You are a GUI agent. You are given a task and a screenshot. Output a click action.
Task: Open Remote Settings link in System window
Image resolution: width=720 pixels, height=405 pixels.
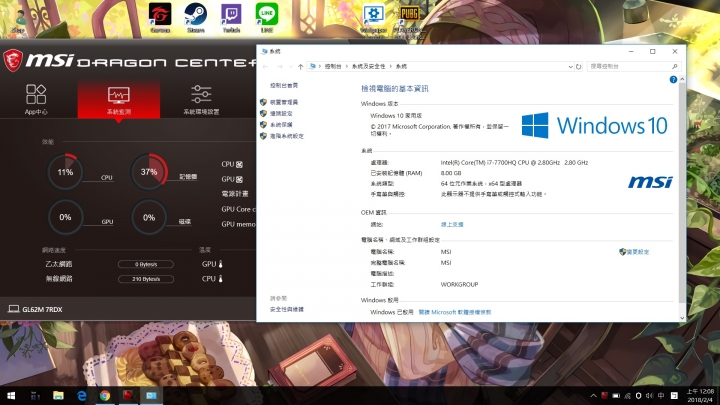284,113
